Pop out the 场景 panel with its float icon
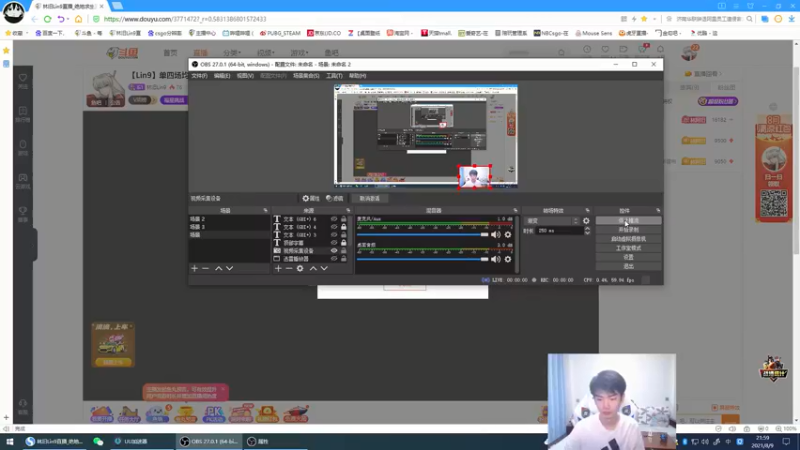 (x=265, y=210)
